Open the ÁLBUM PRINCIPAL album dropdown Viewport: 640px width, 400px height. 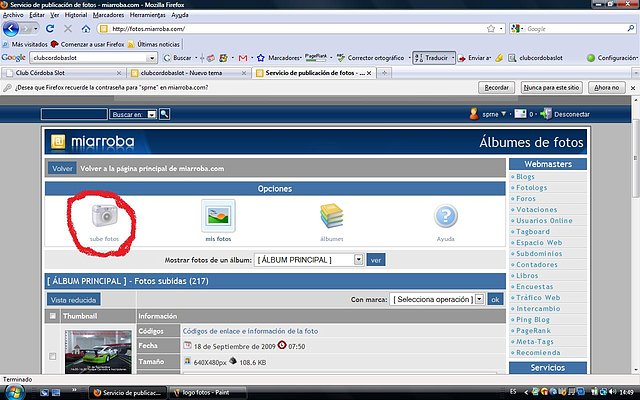click(x=358, y=260)
